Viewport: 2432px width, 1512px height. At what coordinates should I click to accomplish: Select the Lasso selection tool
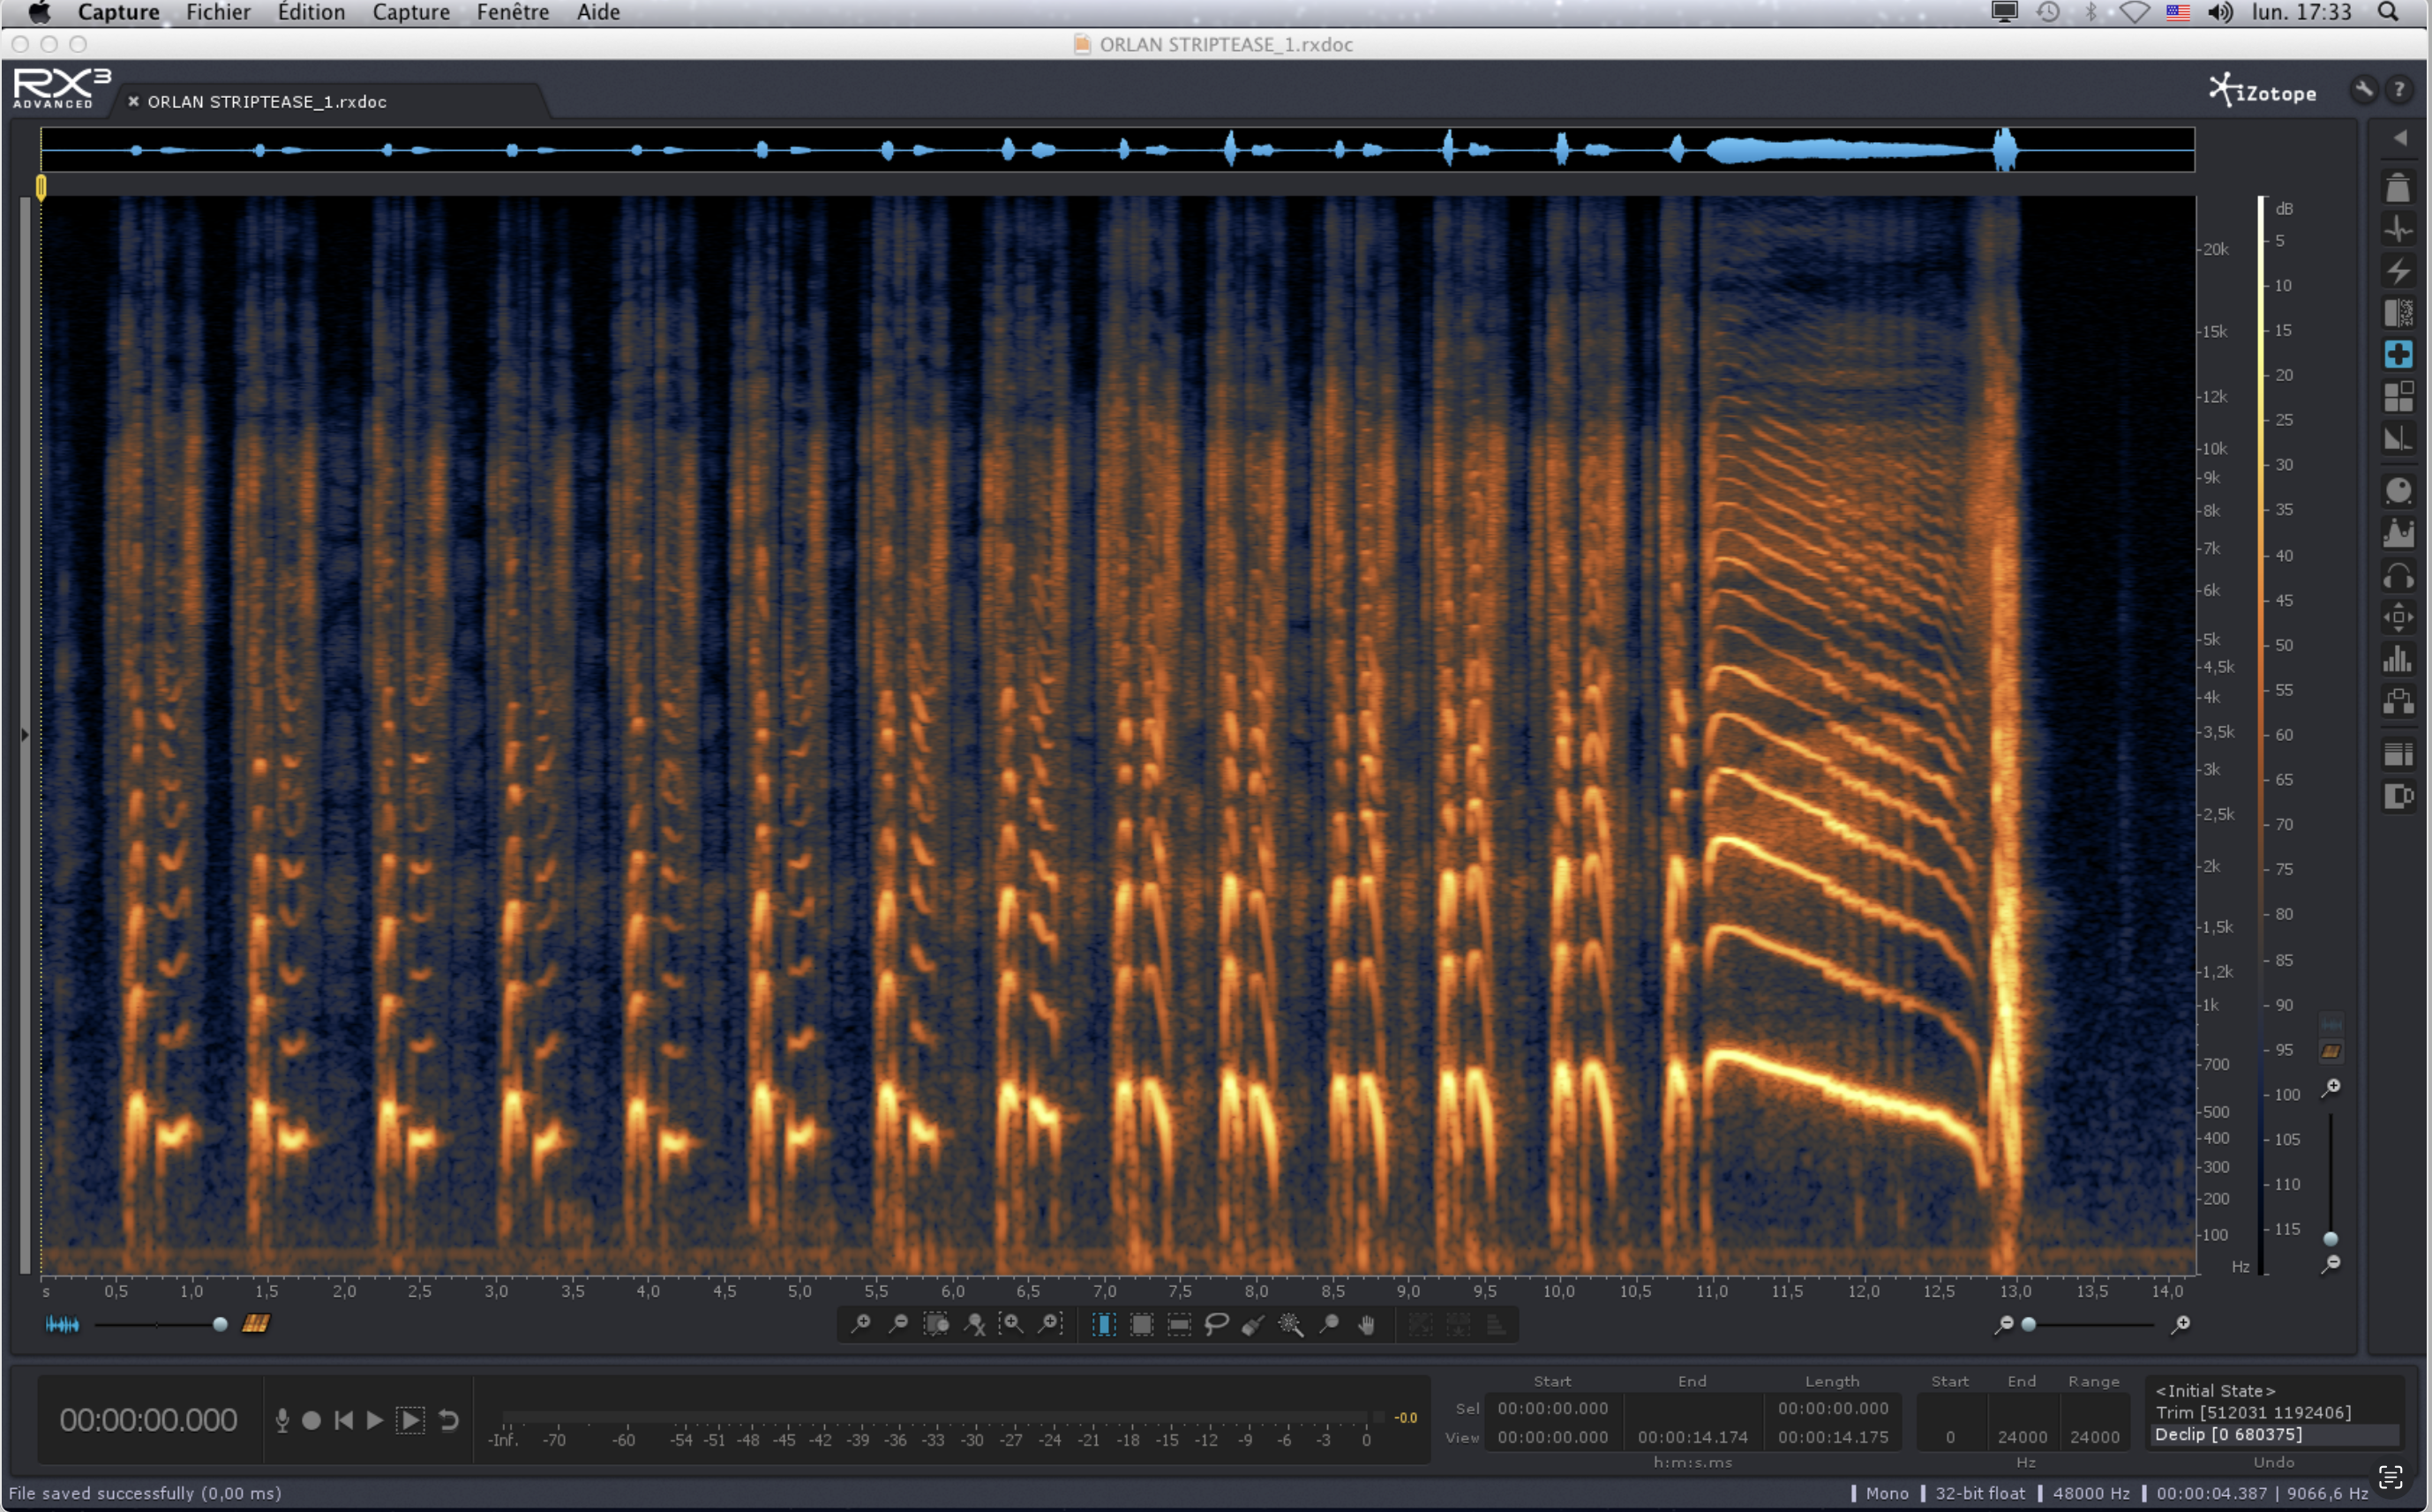point(1216,1324)
